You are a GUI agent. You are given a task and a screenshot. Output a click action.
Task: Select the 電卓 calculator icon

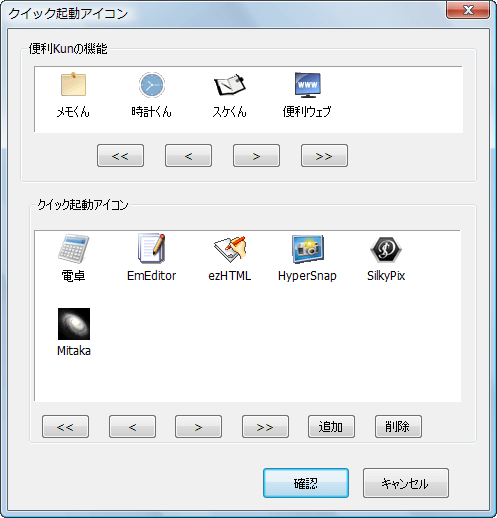click(x=73, y=249)
